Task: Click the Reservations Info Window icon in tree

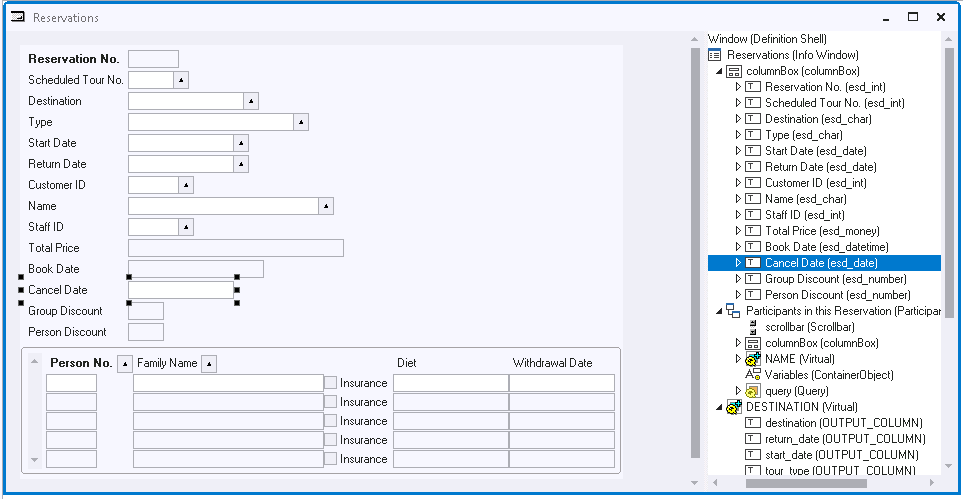Action: (715, 55)
